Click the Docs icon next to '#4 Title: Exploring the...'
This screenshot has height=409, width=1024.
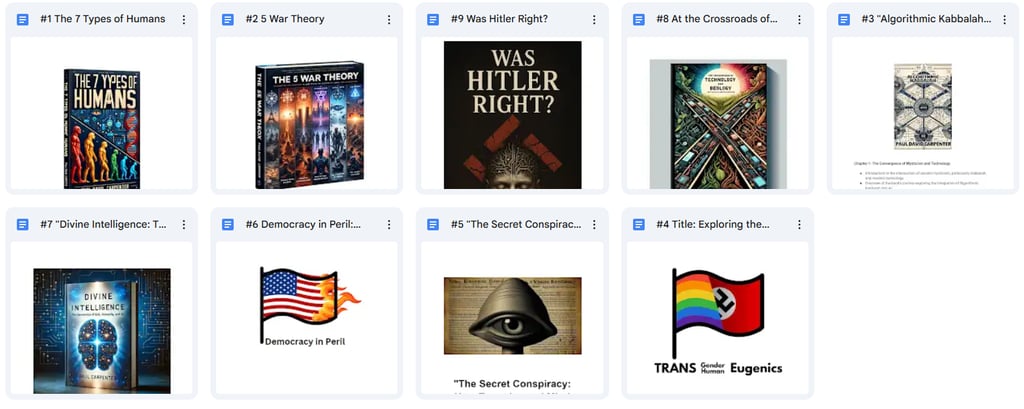coord(639,225)
